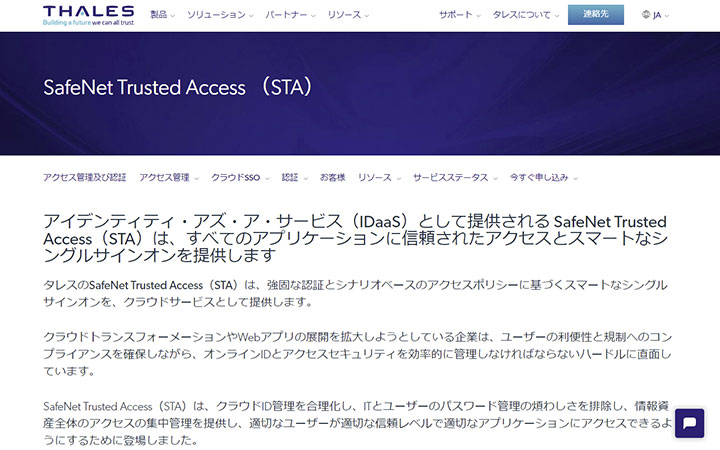The width and height of the screenshot is (720, 450).
Task: Open the ソリューション menu
Action: [220, 15]
